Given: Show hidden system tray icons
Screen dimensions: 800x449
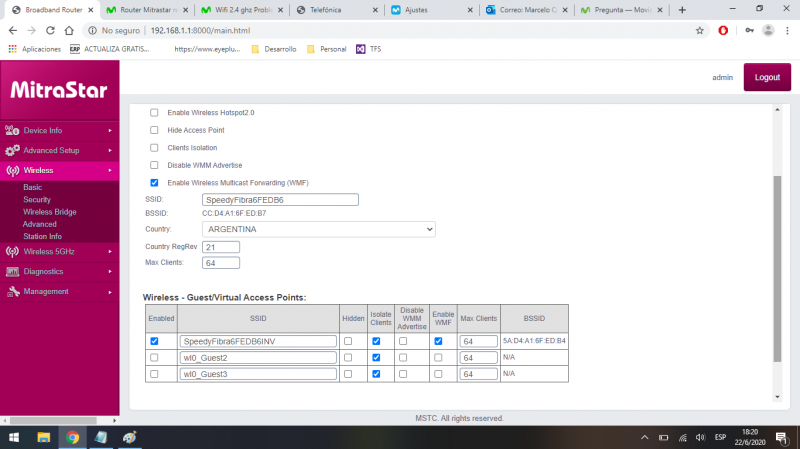Looking at the screenshot, I should point(644,437).
